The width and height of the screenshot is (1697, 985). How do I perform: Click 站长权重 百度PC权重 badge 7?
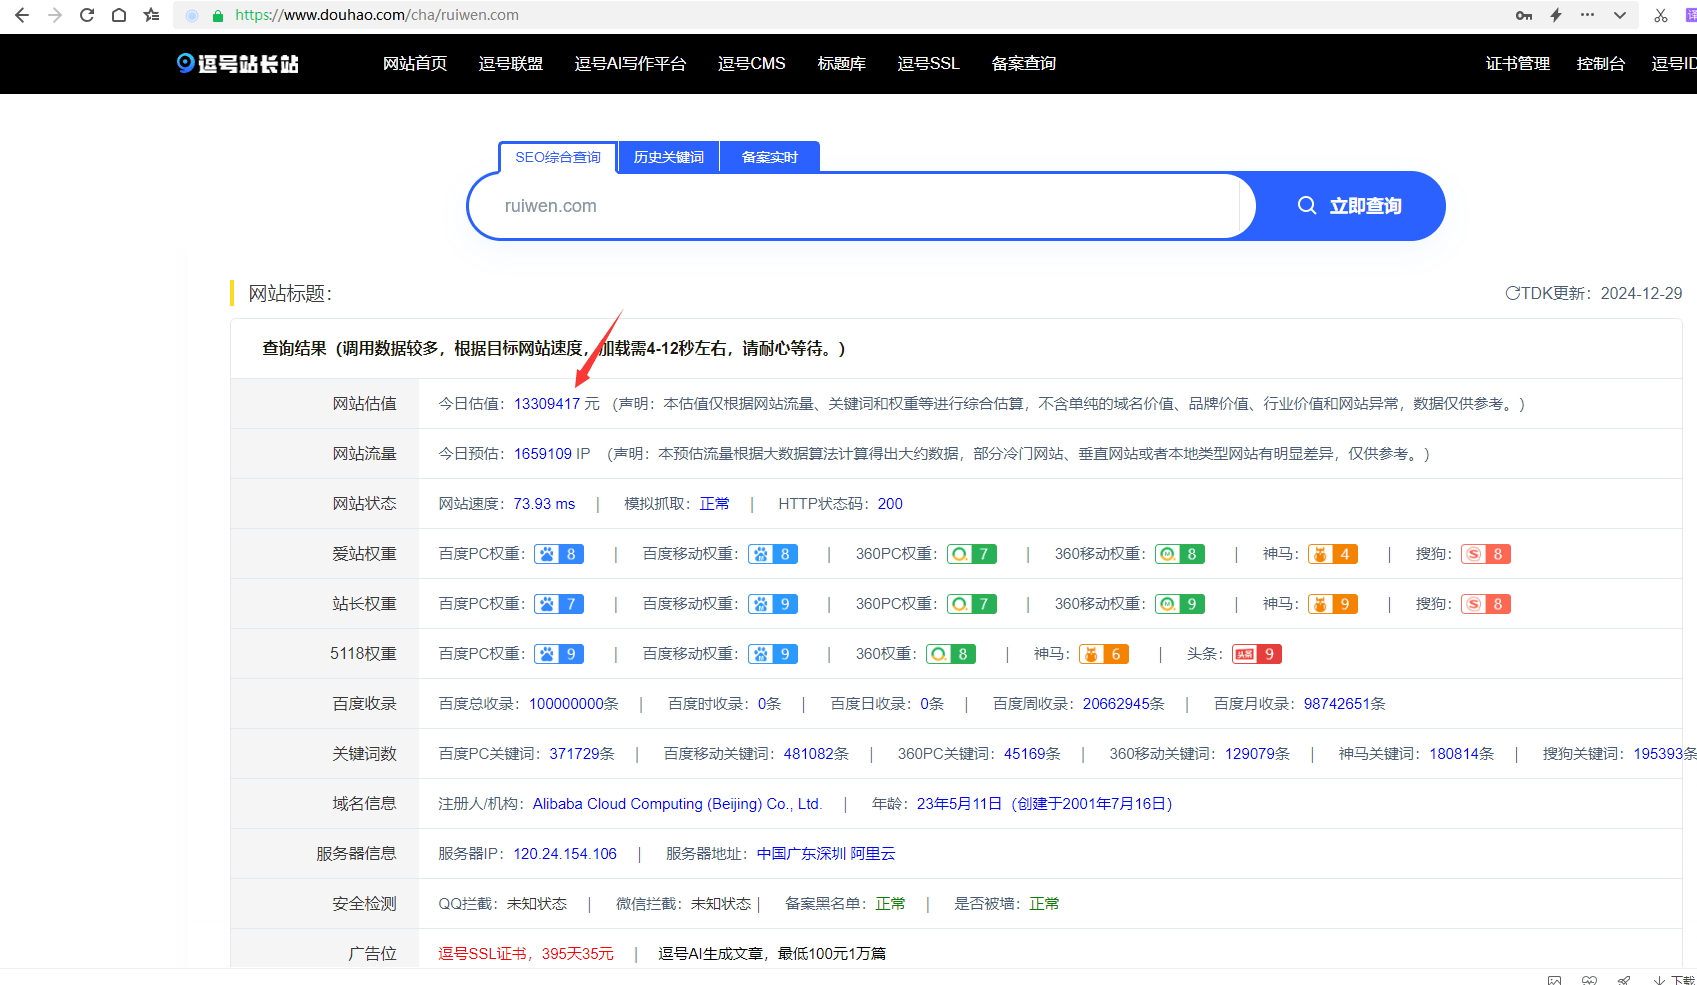point(559,603)
